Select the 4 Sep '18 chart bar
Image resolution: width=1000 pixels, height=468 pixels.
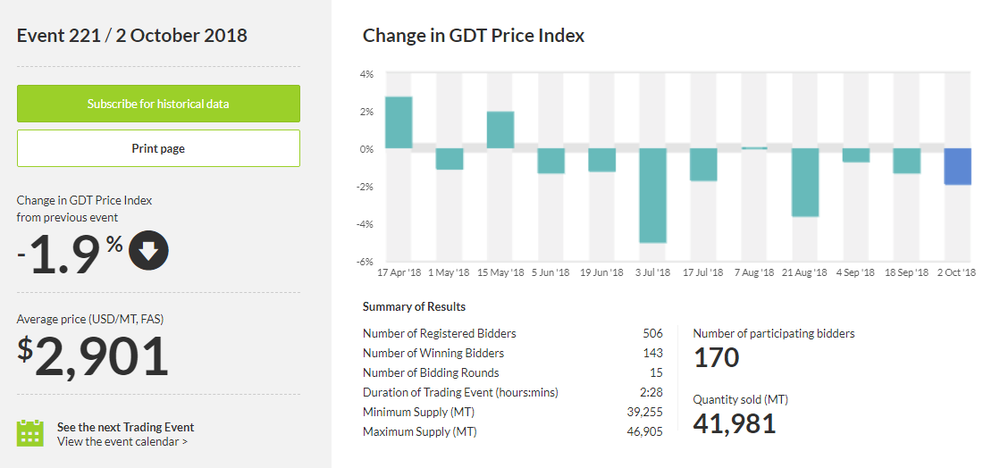pyautogui.click(x=856, y=155)
